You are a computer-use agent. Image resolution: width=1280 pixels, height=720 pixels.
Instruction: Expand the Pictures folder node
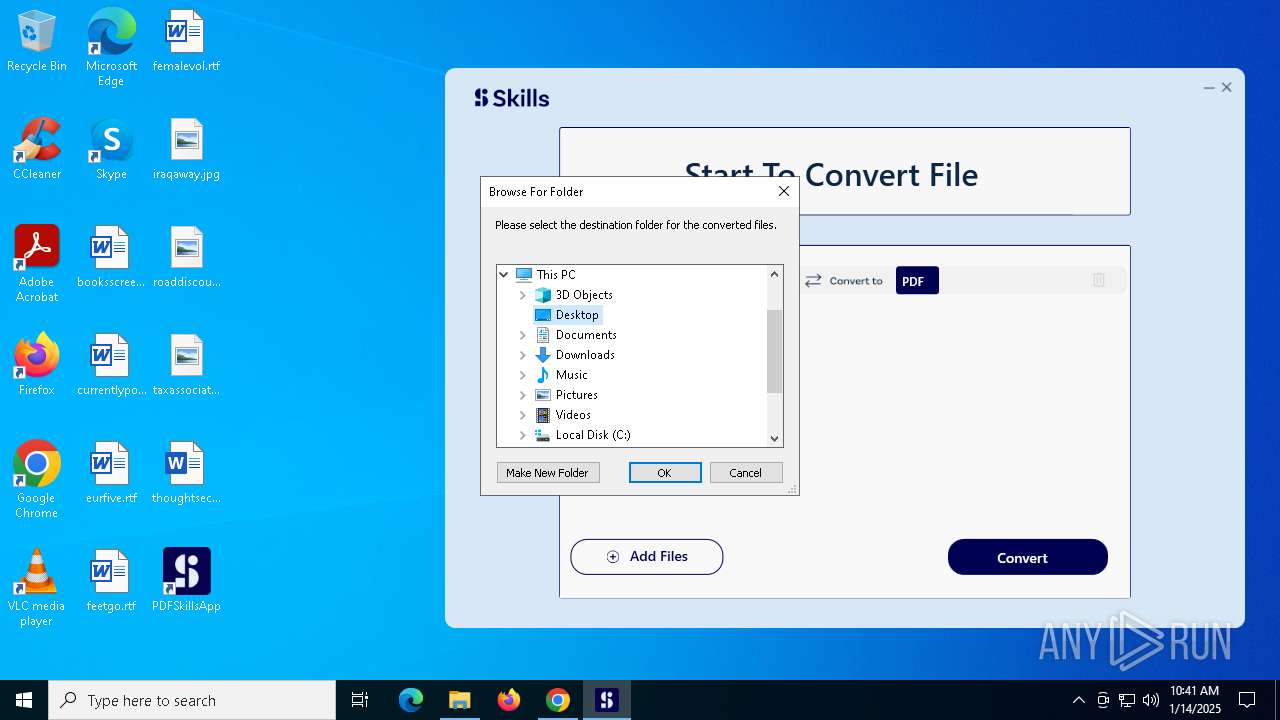pyautogui.click(x=522, y=395)
